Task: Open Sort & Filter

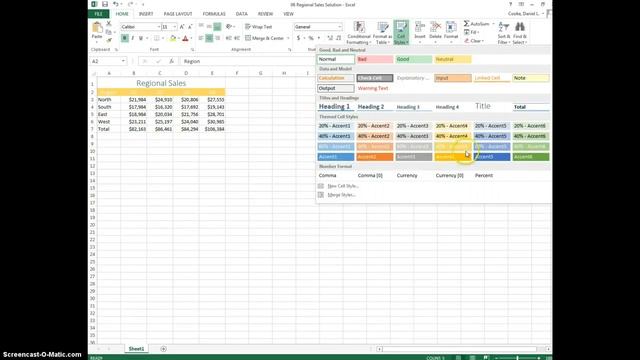Action: (504, 33)
